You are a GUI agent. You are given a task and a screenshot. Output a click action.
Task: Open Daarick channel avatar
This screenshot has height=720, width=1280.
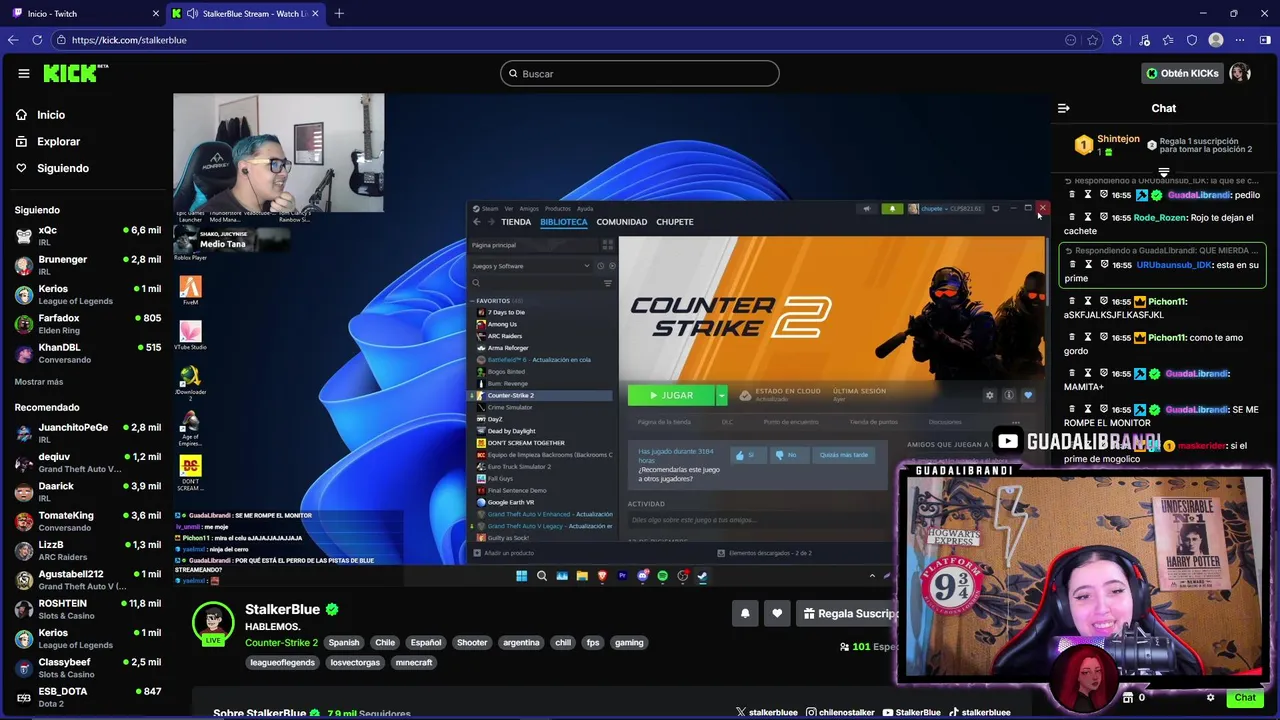pos(24,492)
